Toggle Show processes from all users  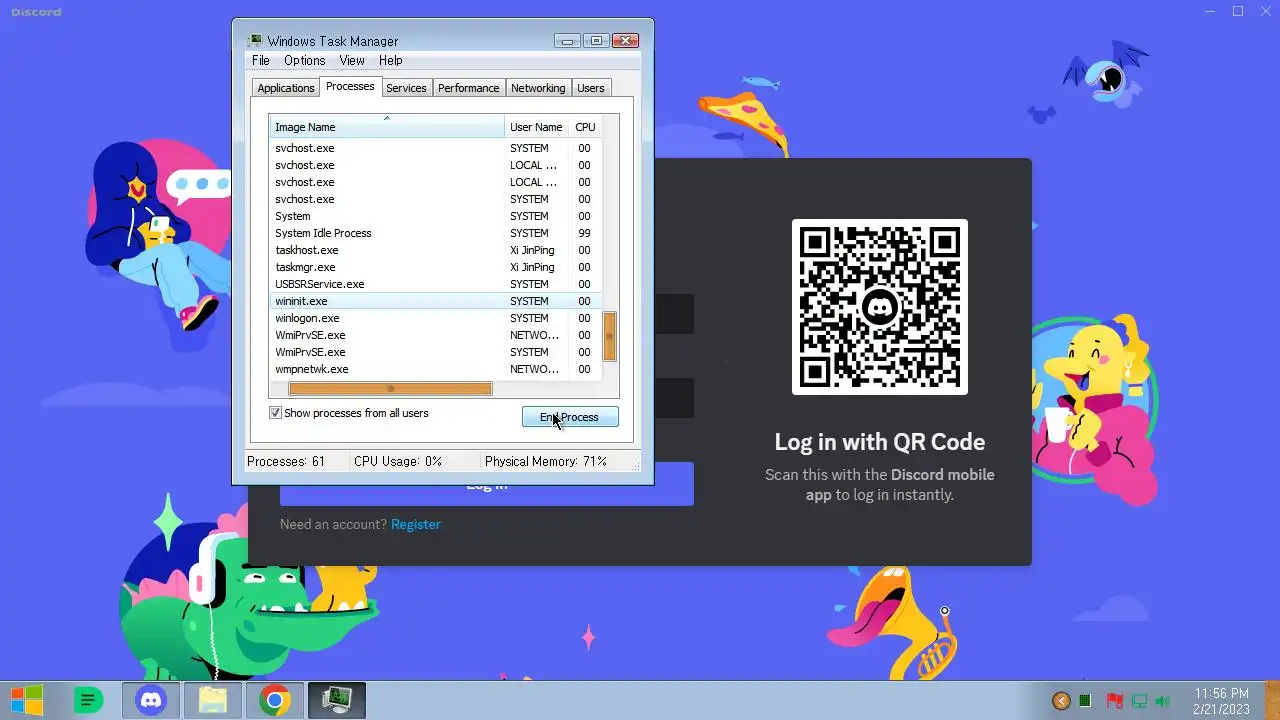pos(275,413)
